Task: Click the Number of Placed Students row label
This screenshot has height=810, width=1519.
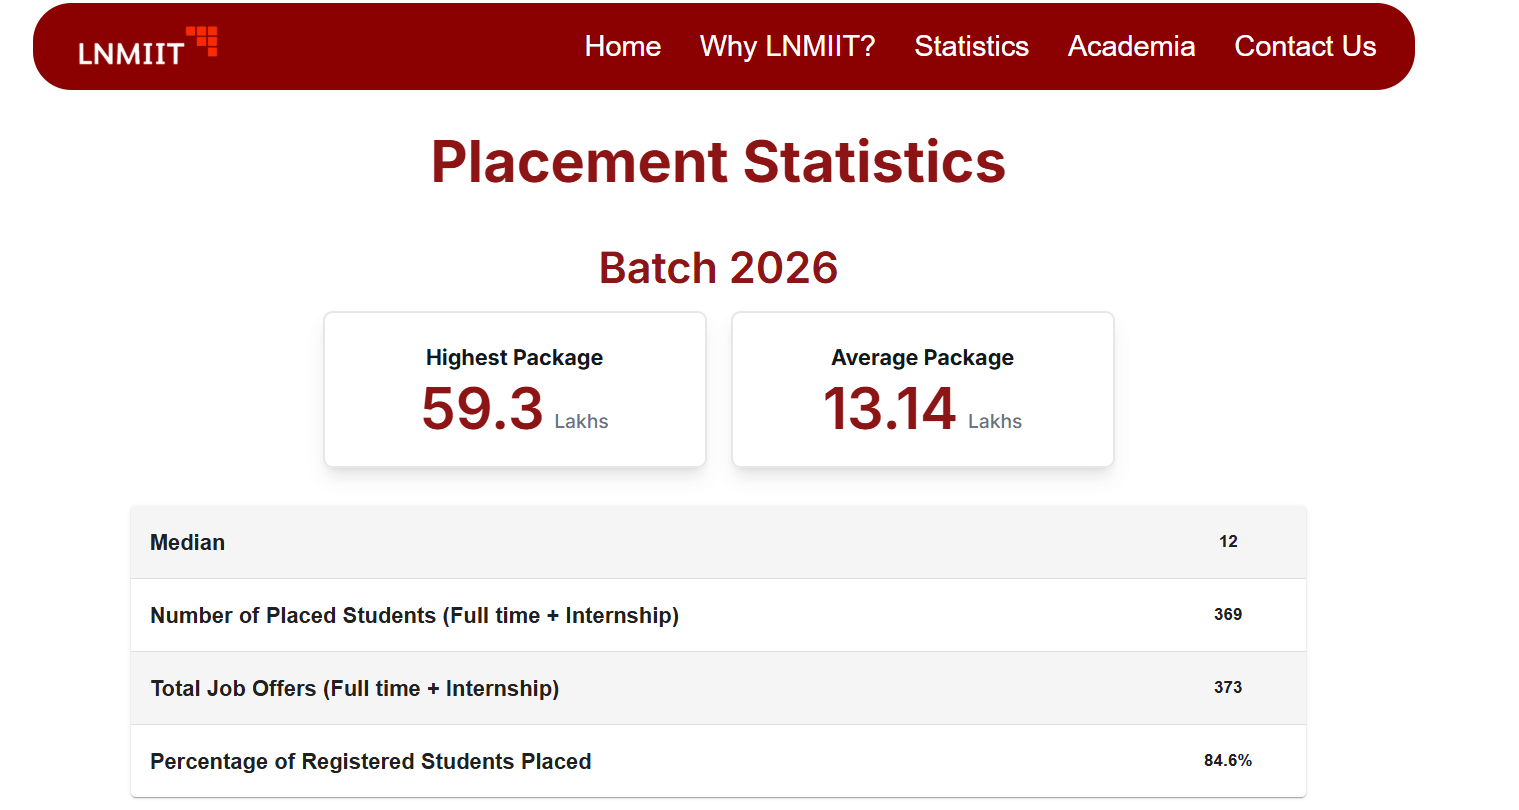Action: point(414,615)
